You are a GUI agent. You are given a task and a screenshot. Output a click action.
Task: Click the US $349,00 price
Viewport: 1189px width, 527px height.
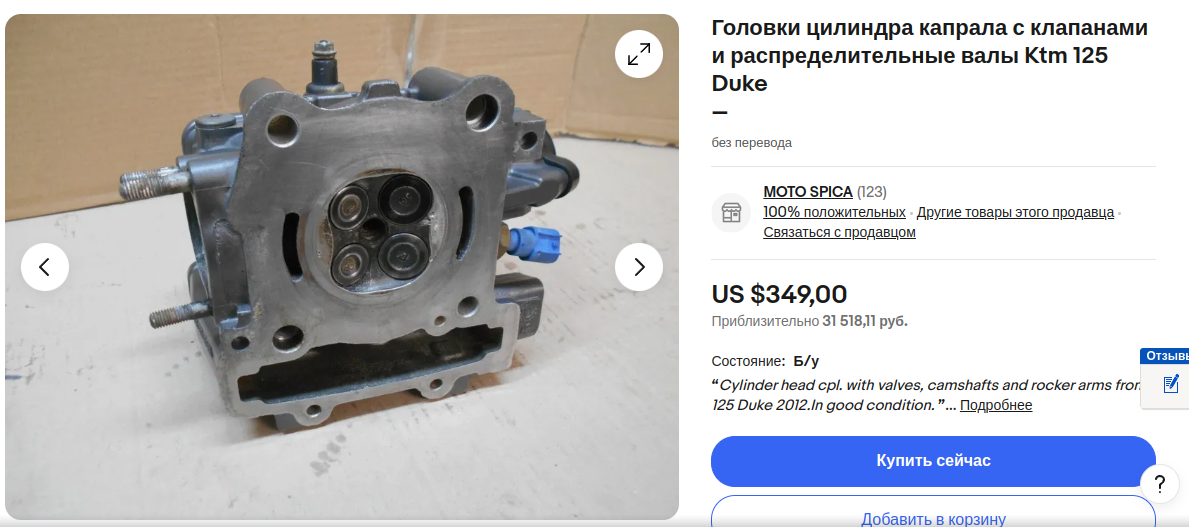[780, 294]
